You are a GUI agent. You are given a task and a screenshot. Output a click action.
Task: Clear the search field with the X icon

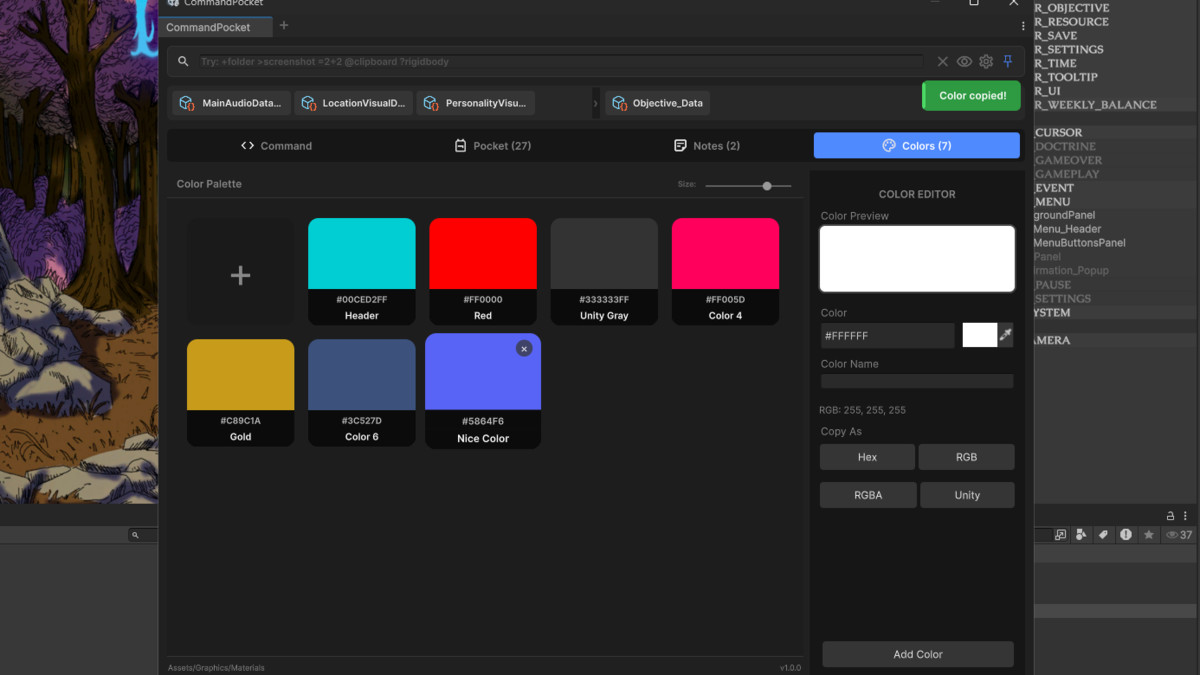942,61
